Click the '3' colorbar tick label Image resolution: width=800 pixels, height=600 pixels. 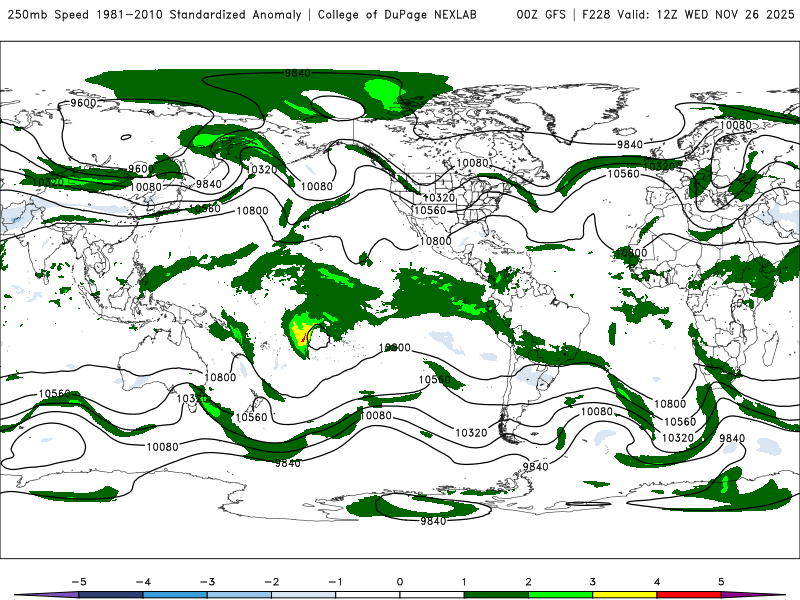[592, 582]
